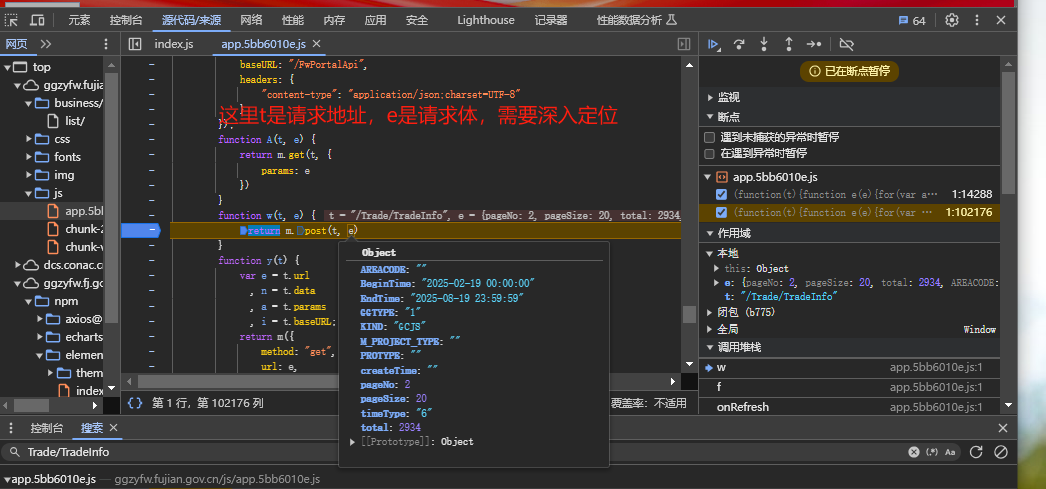Viewport: 1046px width, 489px height.
Task: Collapse the js folder in navigator
Action: tap(29, 193)
